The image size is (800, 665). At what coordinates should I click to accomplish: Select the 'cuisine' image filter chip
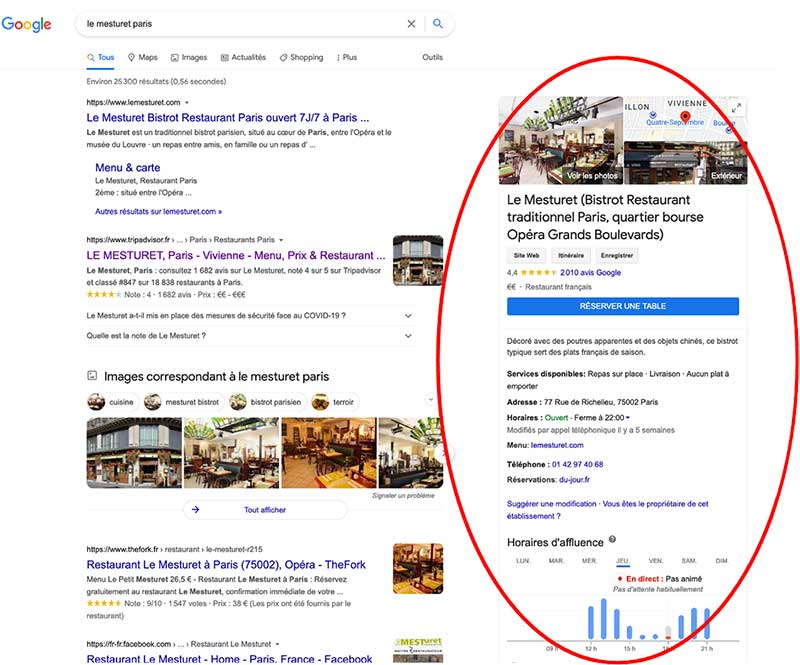[111, 401]
